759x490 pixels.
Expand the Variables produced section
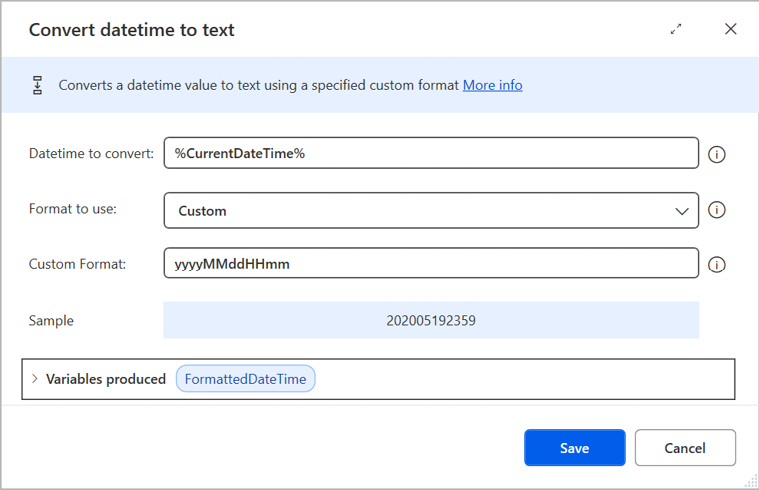[x=34, y=379]
